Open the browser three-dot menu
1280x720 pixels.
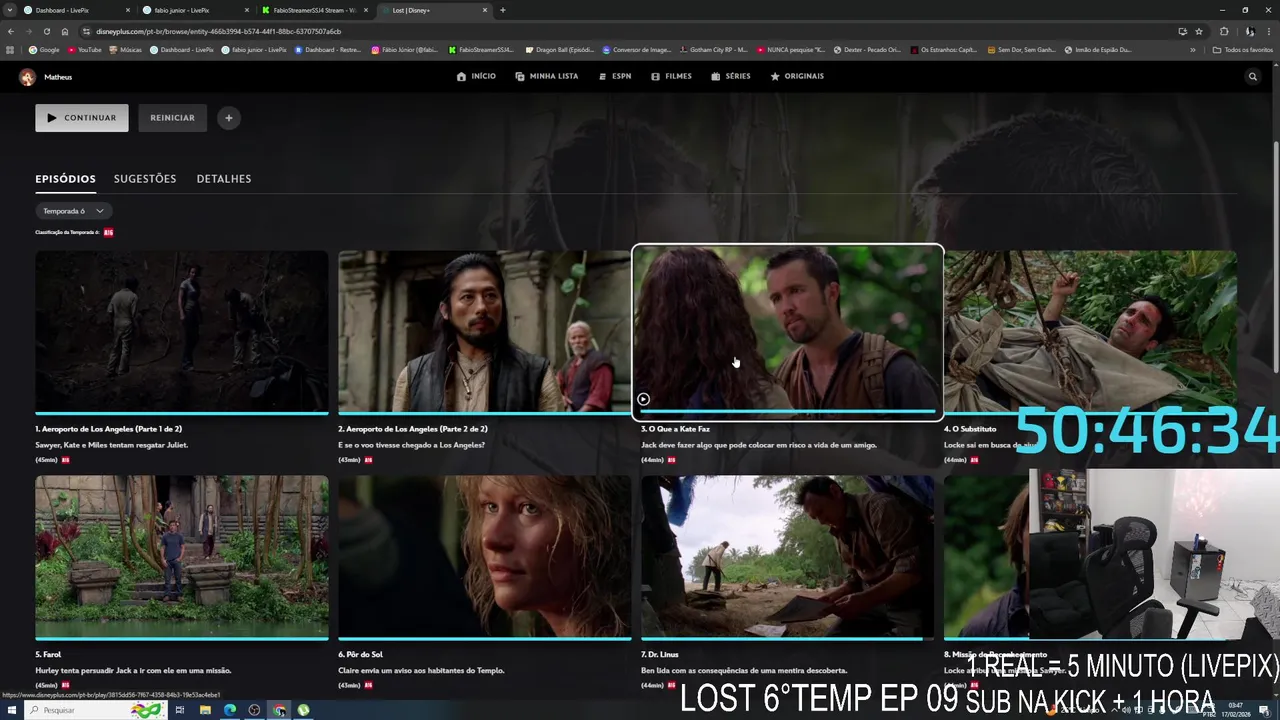click(x=1270, y=31)
